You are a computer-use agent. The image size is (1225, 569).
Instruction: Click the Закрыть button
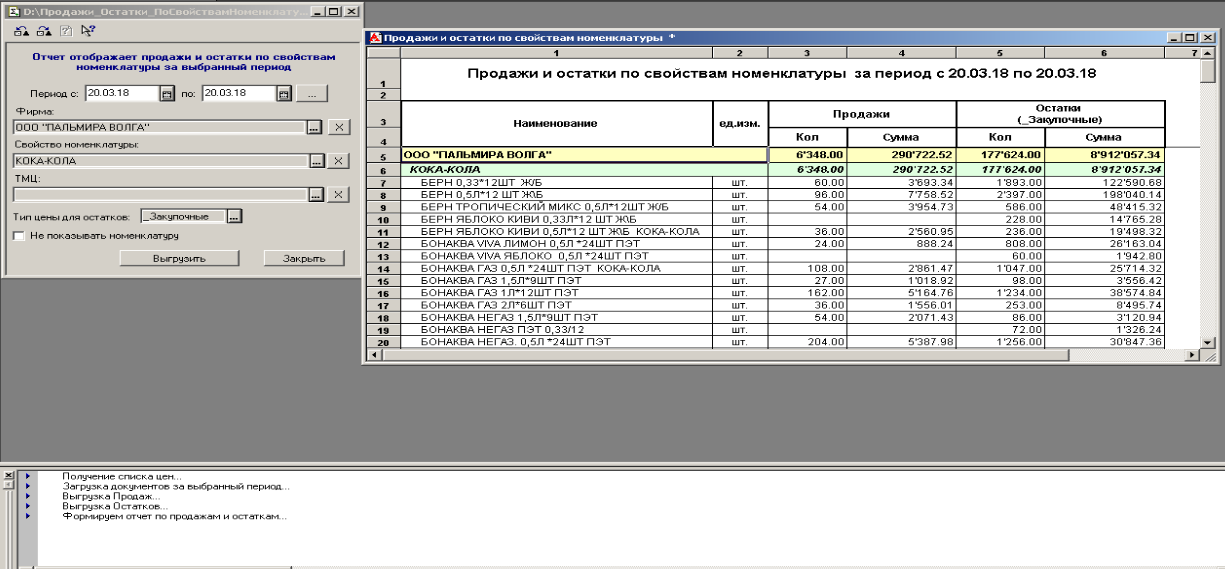305,257
